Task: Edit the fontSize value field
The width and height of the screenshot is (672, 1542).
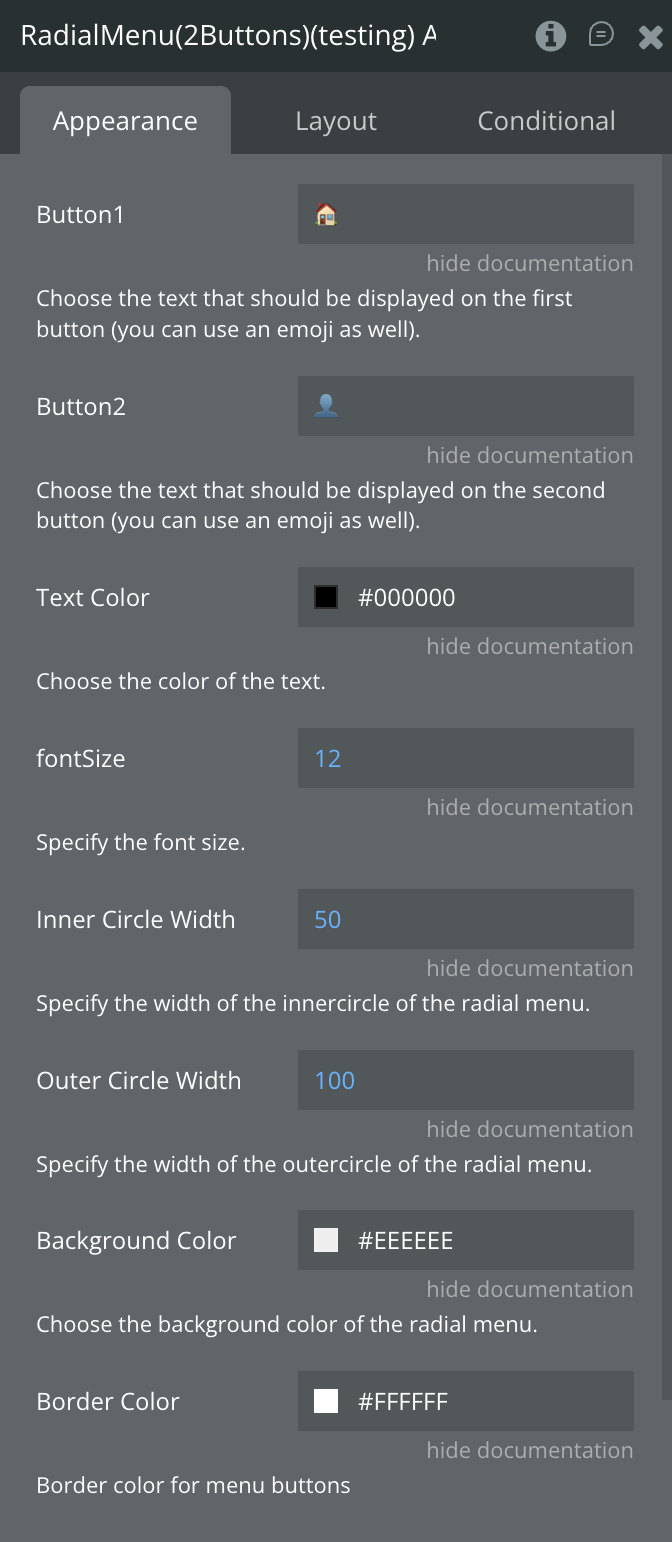Action: (465, 758)
